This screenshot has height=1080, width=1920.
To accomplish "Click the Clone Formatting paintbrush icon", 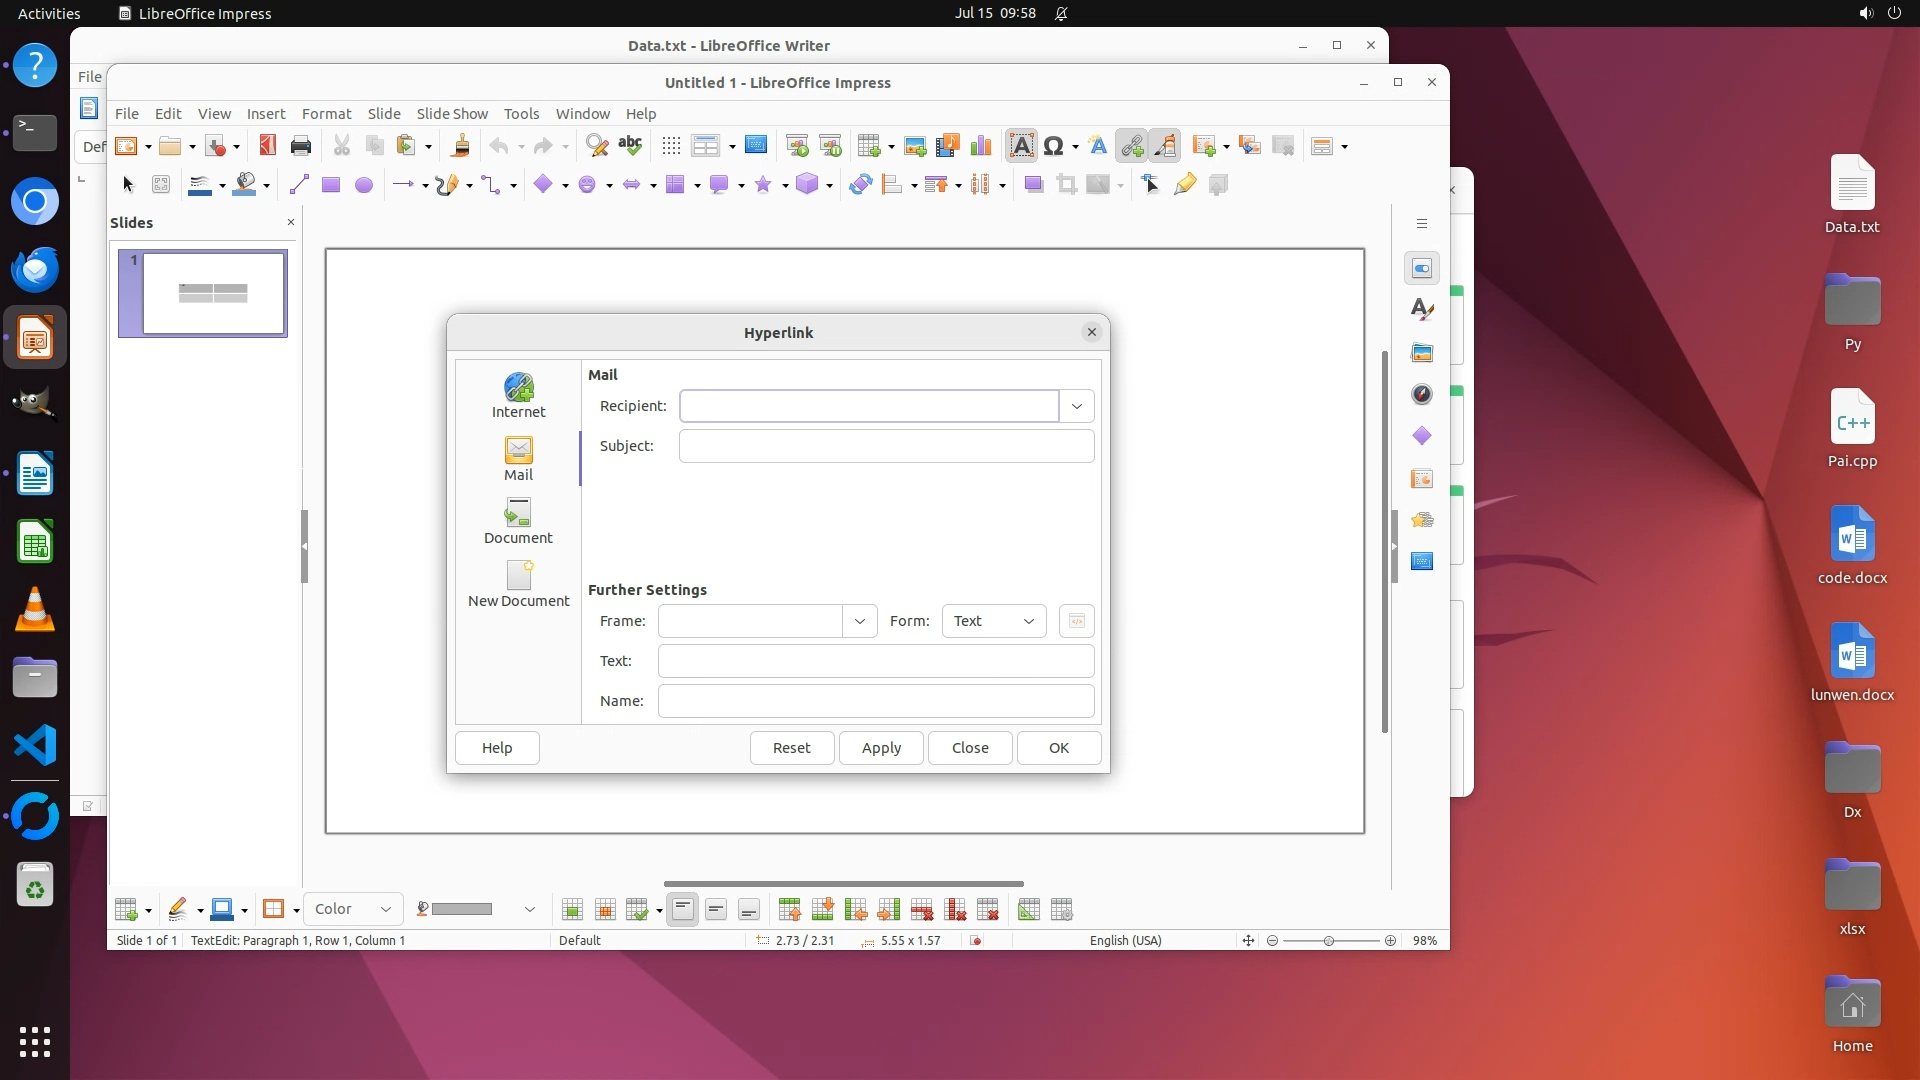I will [461, 146].
